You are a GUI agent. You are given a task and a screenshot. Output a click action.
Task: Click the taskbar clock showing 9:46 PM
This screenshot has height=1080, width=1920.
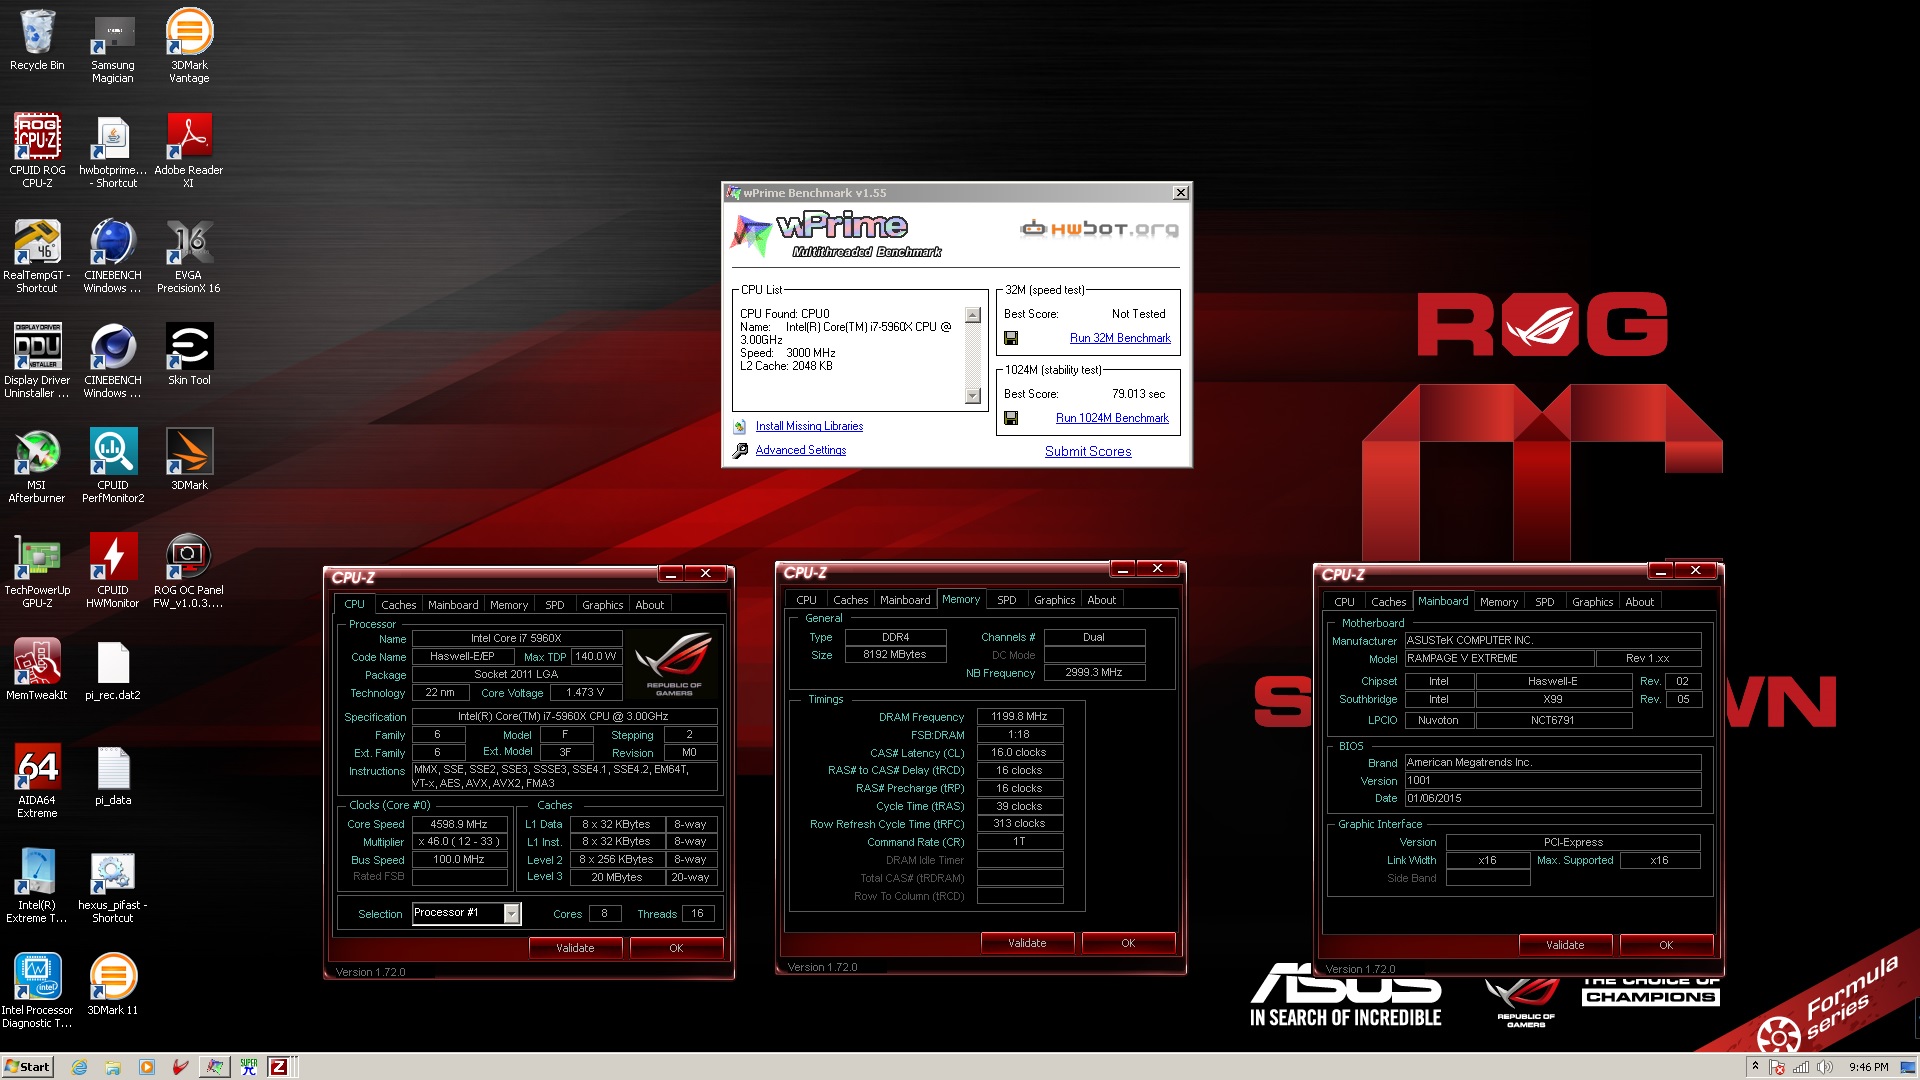(1868, 1067)
